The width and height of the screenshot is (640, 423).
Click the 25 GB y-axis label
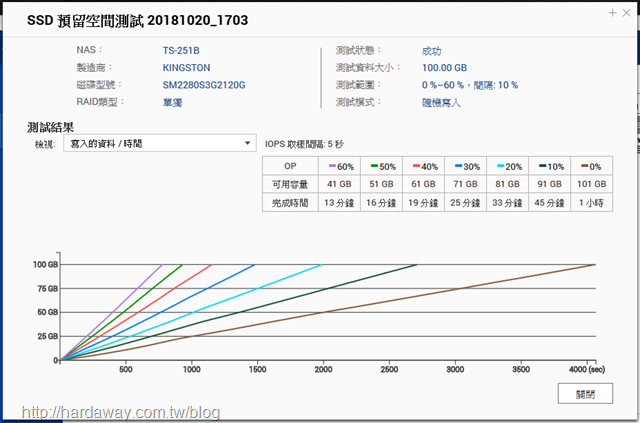coord(47,336)
